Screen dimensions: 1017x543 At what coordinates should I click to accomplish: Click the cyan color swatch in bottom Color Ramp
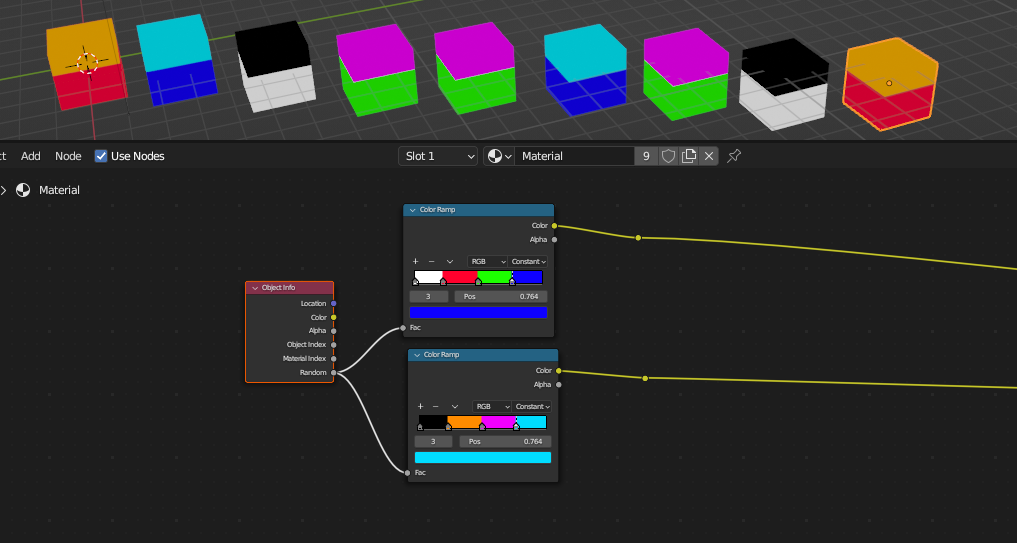483,458
